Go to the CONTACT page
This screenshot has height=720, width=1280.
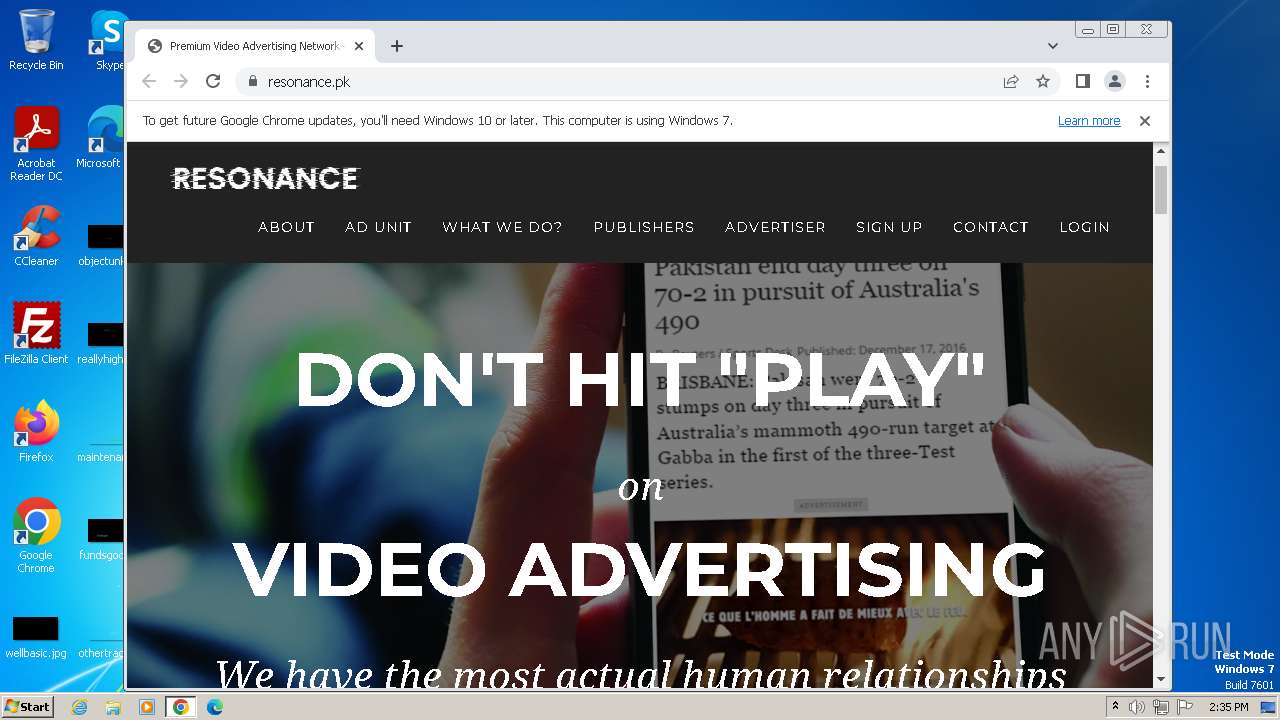coord(991,227)
